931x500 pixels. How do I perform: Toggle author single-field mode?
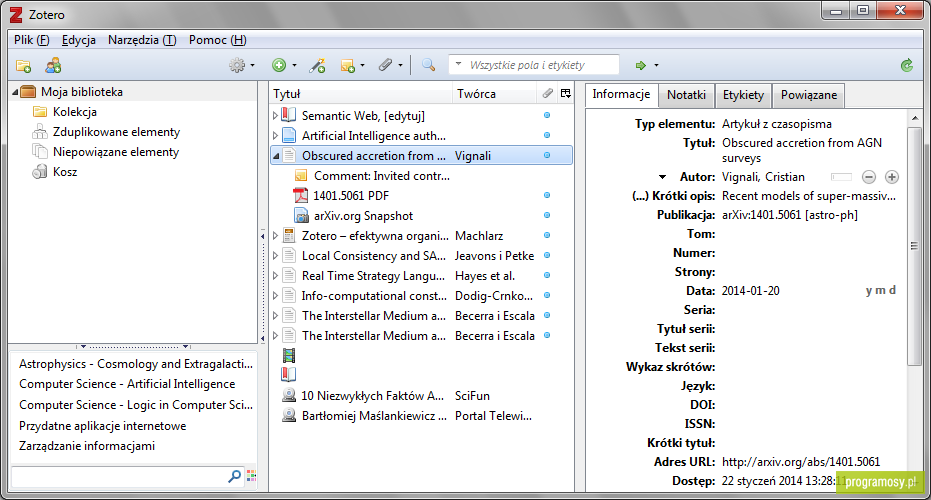[x=841, y=177]
